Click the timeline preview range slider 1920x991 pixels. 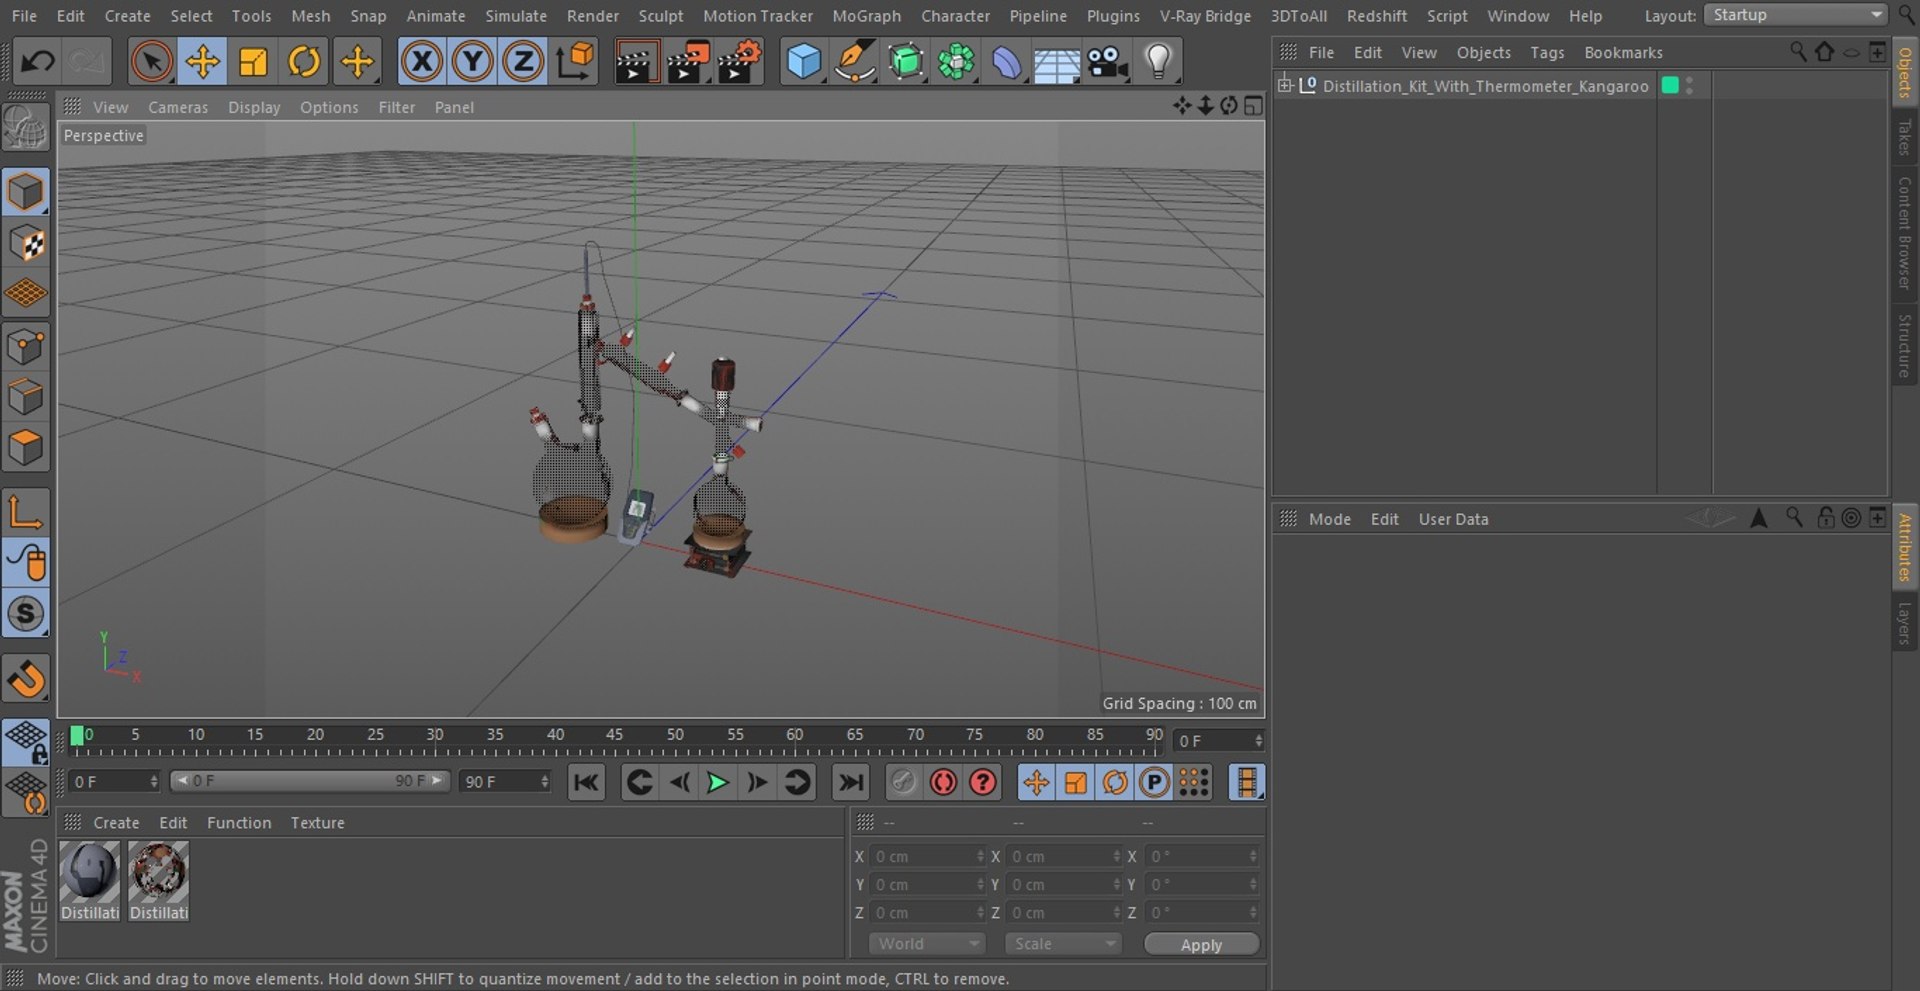pos(310,781)
